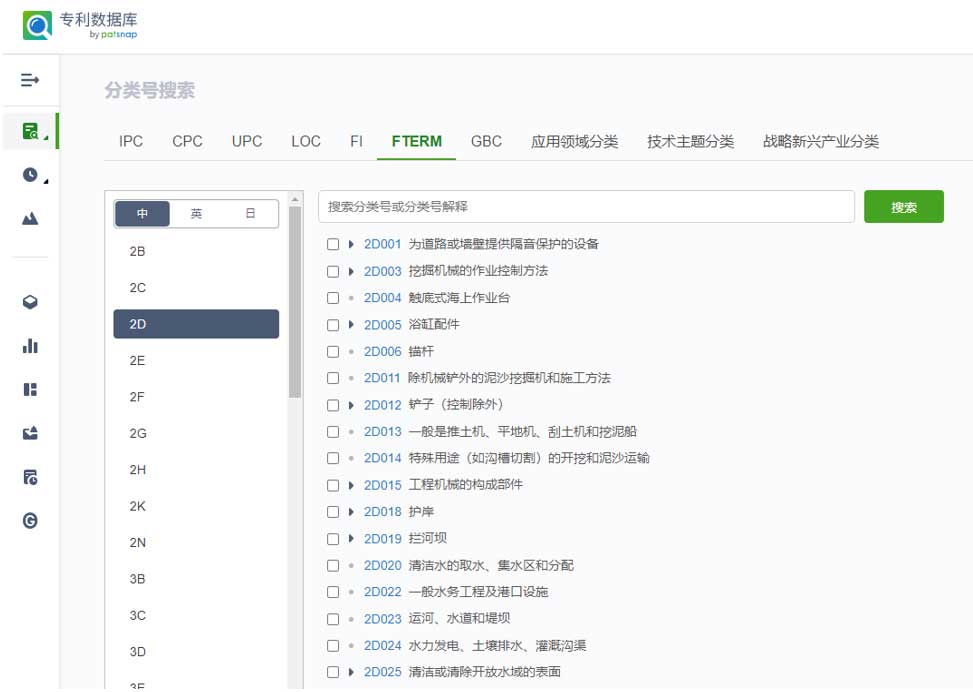The image size is (973, 692).
Task: Click the patent search document icon in sidebar
Action: [x=30, y=131]
